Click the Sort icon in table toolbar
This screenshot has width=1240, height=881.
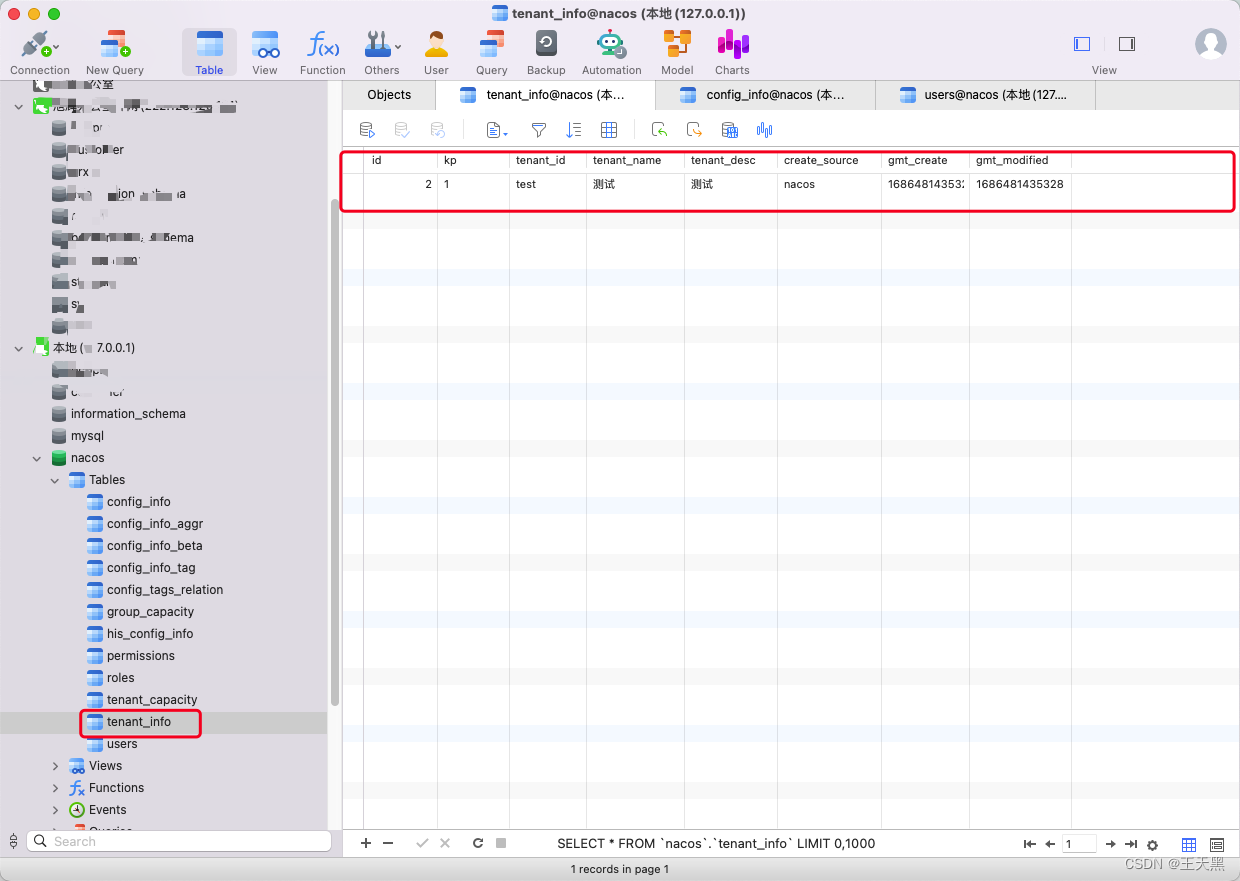pyautogui.click(x=574, y=130)
